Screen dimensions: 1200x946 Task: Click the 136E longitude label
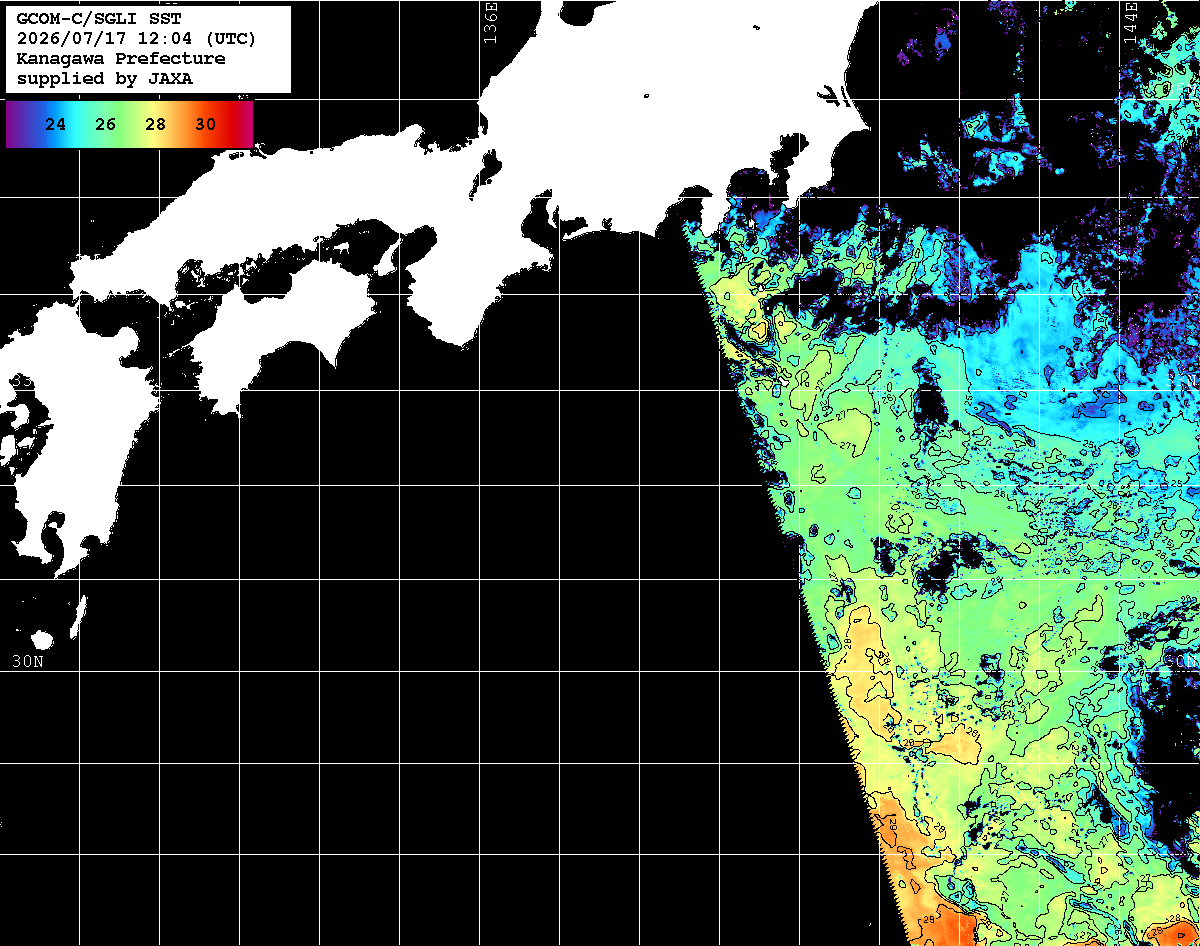490,20
